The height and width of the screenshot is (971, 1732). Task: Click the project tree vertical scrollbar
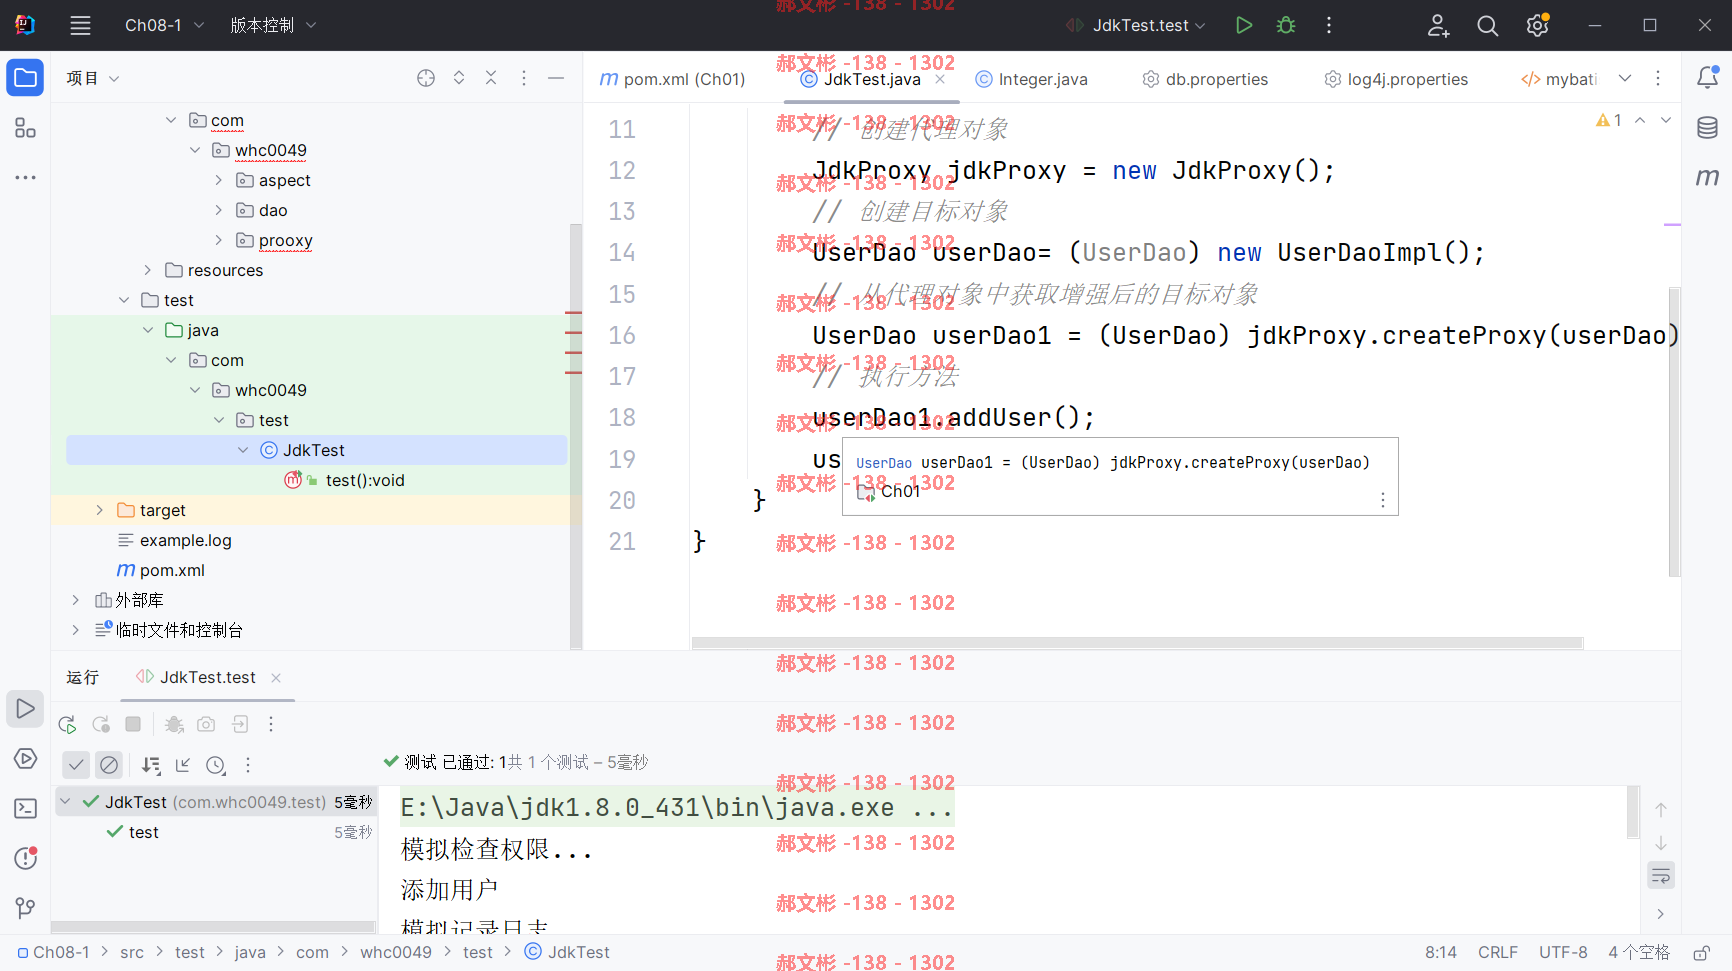pos(576,437)
